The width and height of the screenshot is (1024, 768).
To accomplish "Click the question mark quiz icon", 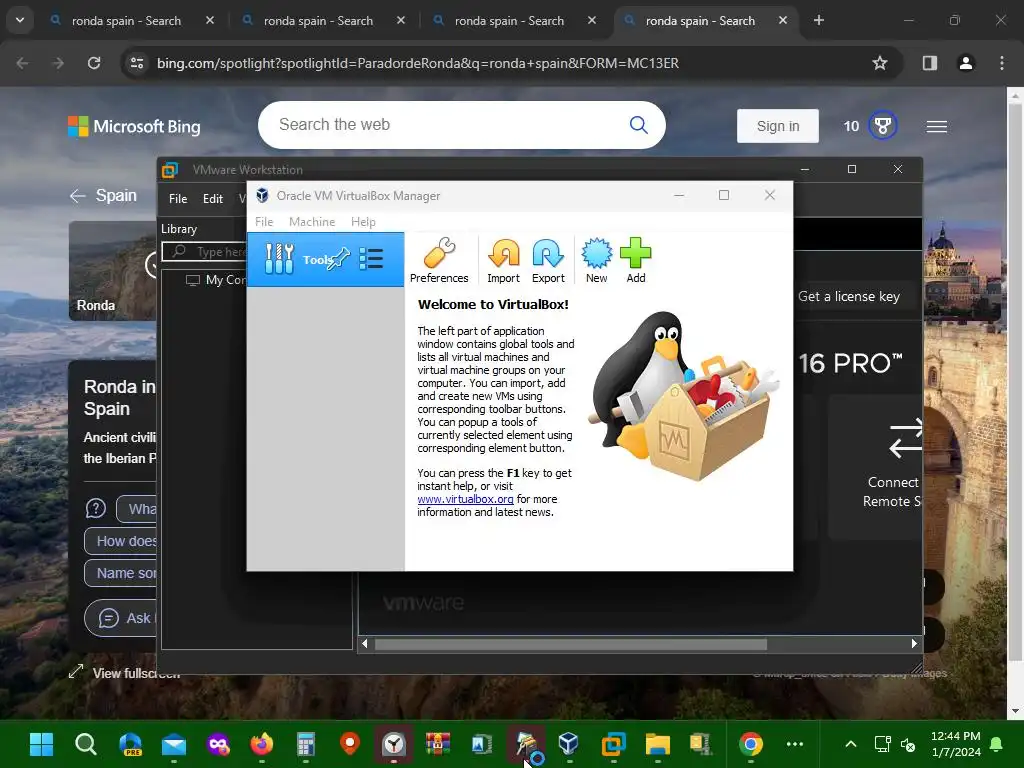I will (x=96, y=508).
